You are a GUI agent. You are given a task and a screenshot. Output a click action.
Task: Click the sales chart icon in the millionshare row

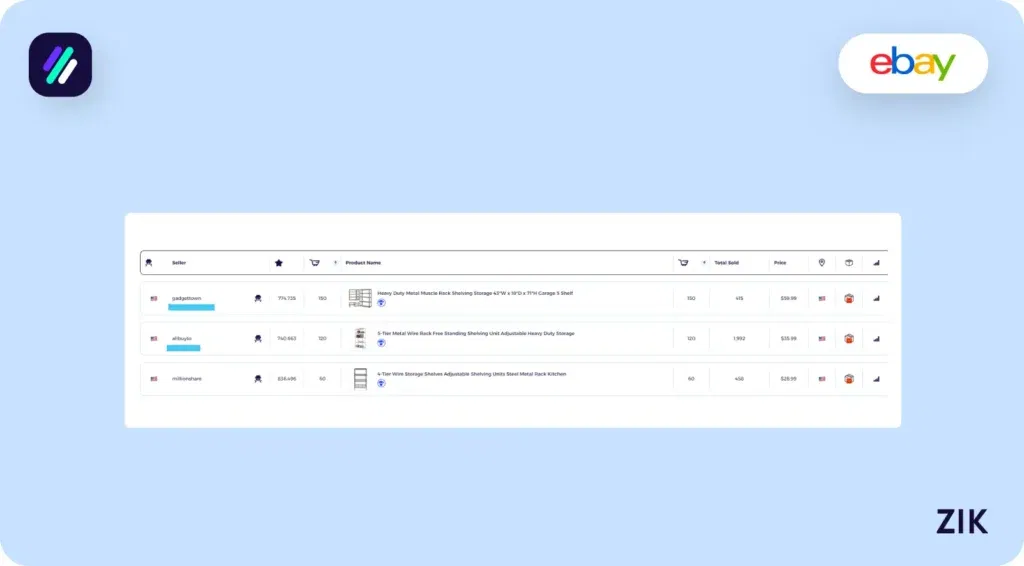click(x=877, y=379)
